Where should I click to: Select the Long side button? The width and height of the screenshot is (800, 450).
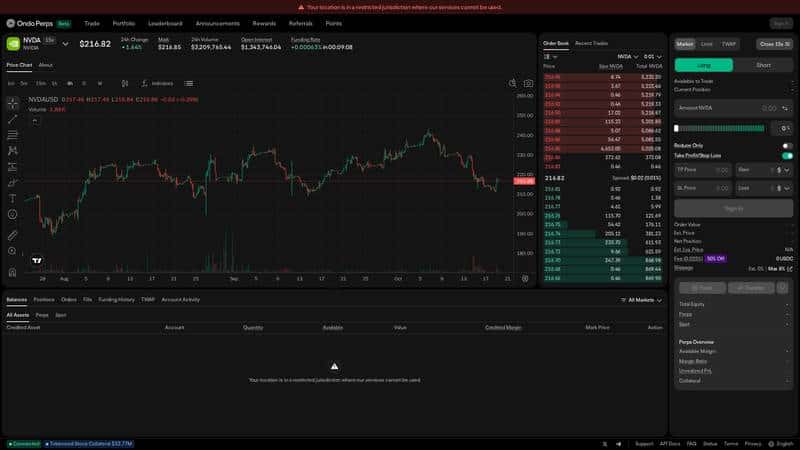[x=704, y=65]
